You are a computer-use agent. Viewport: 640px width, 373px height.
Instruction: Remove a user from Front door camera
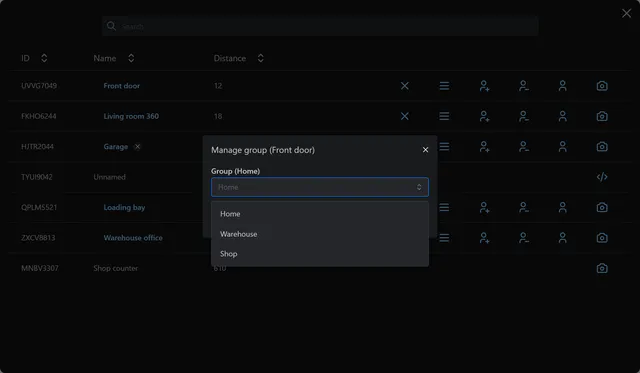(x=523, y=86)
